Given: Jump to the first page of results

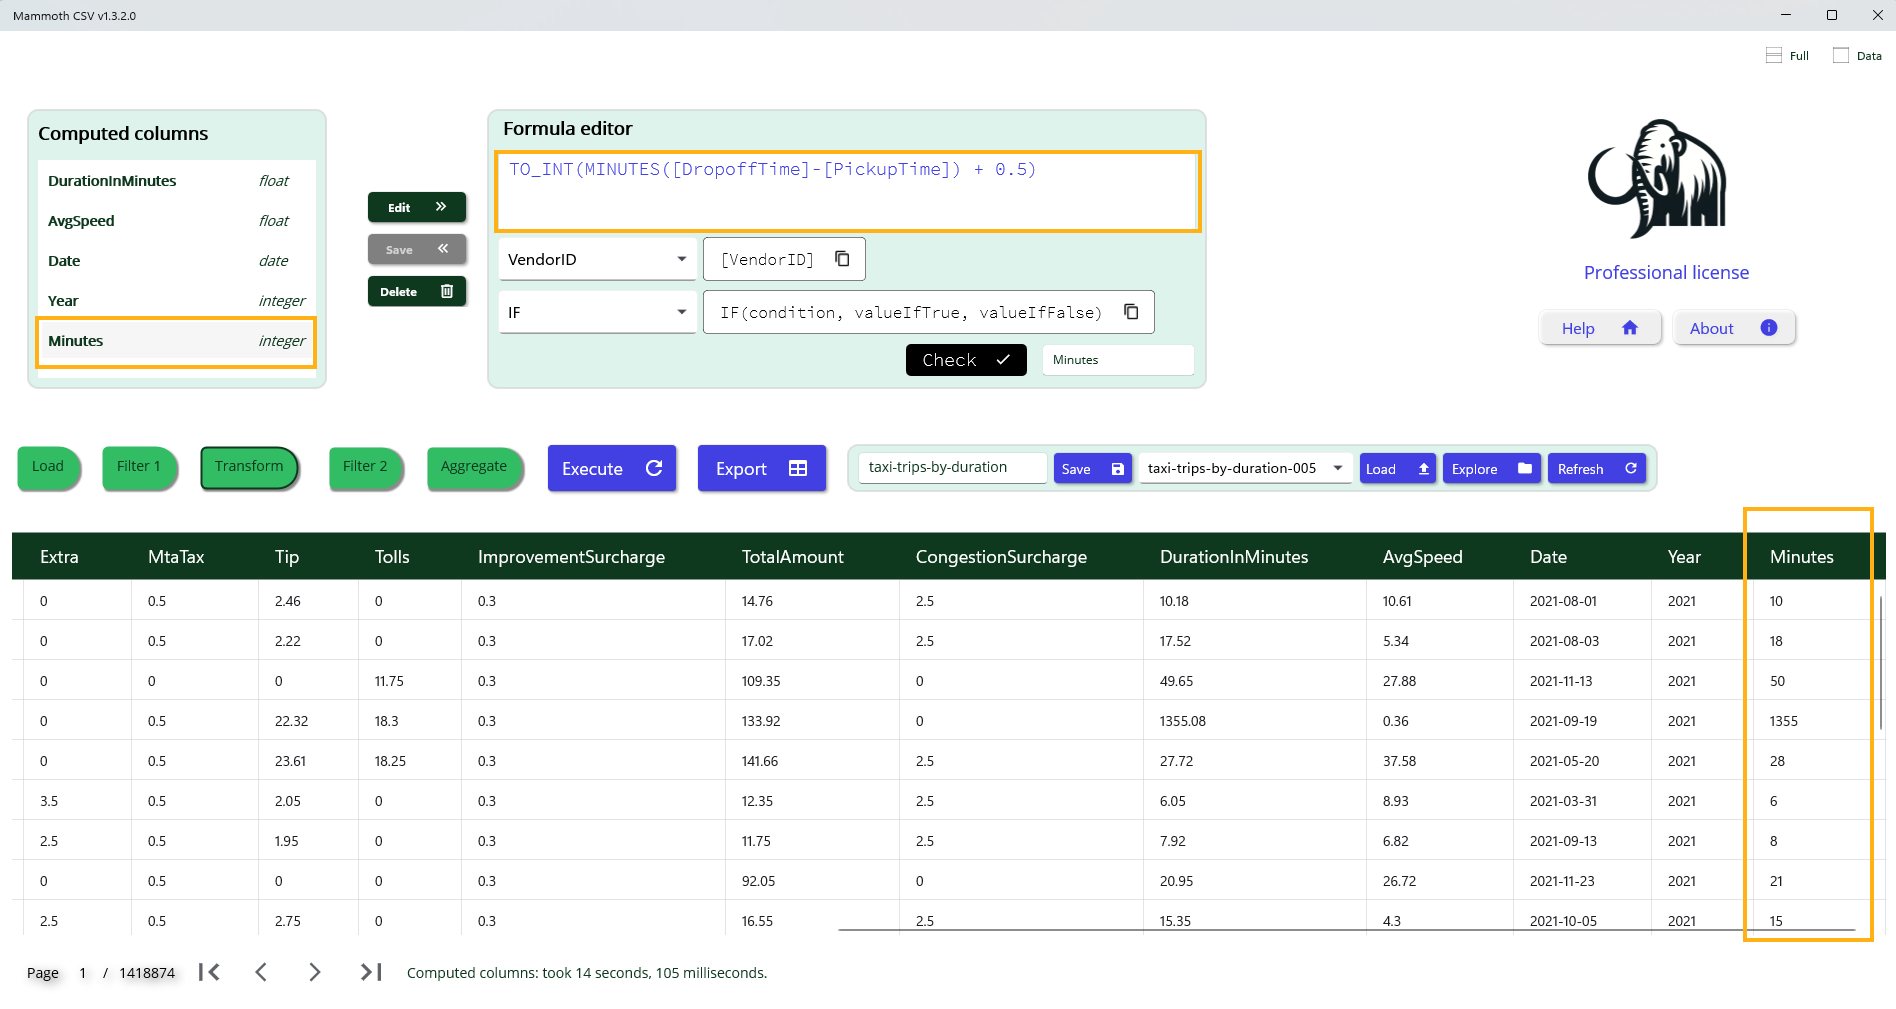Looking at the screenshot, I should 209,972.
